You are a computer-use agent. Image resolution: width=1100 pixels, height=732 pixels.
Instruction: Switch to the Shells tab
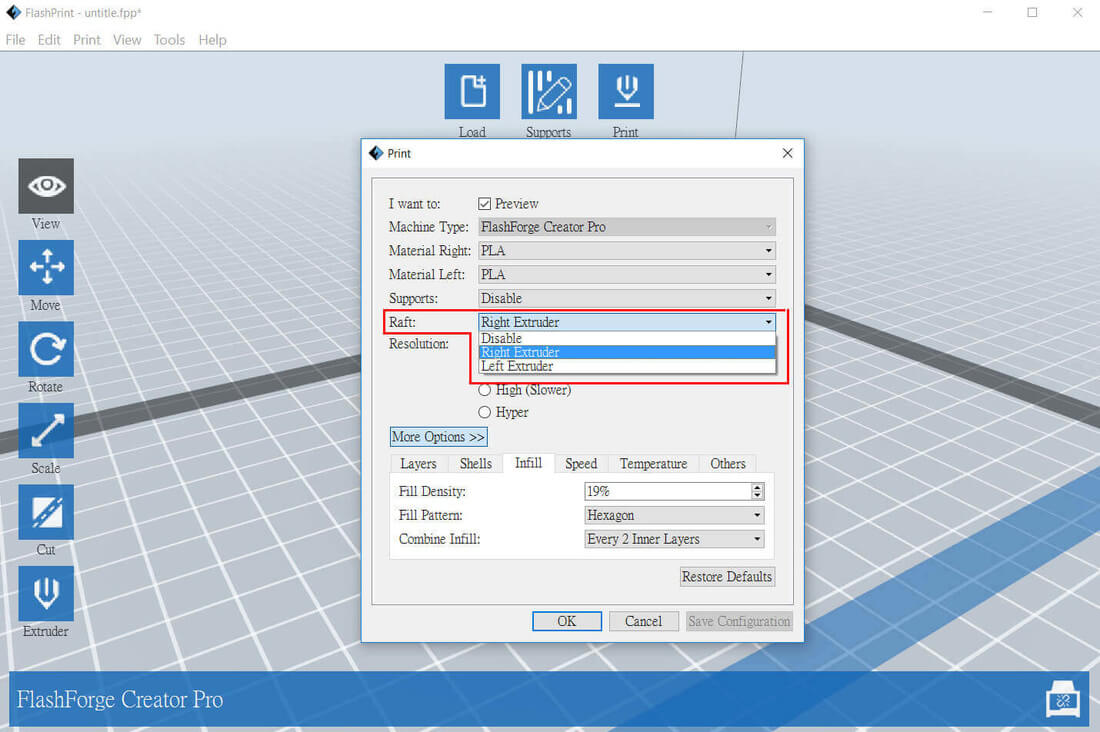[476, 464]
